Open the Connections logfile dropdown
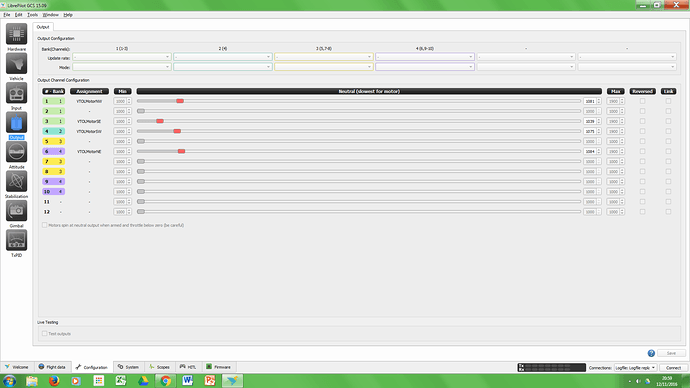 (x=635, y=367)
